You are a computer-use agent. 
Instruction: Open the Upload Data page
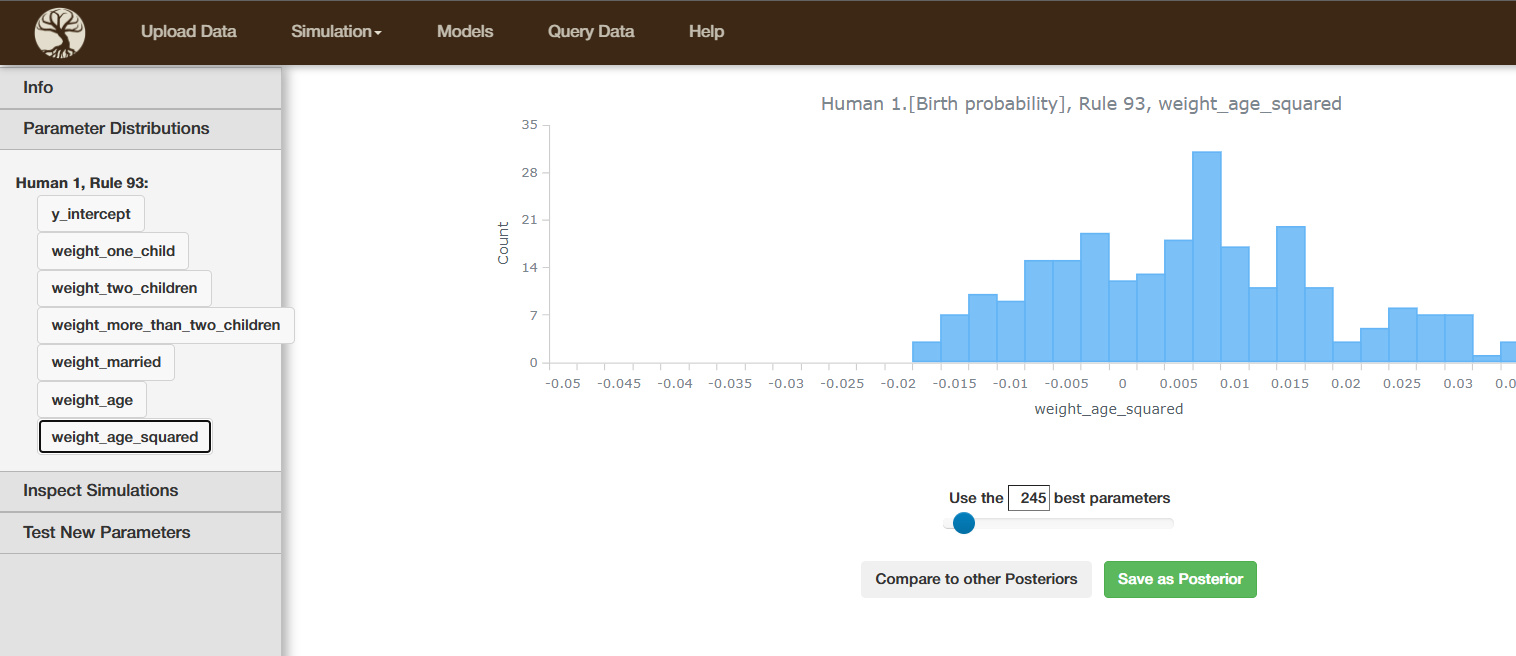[x=188, y=32]
